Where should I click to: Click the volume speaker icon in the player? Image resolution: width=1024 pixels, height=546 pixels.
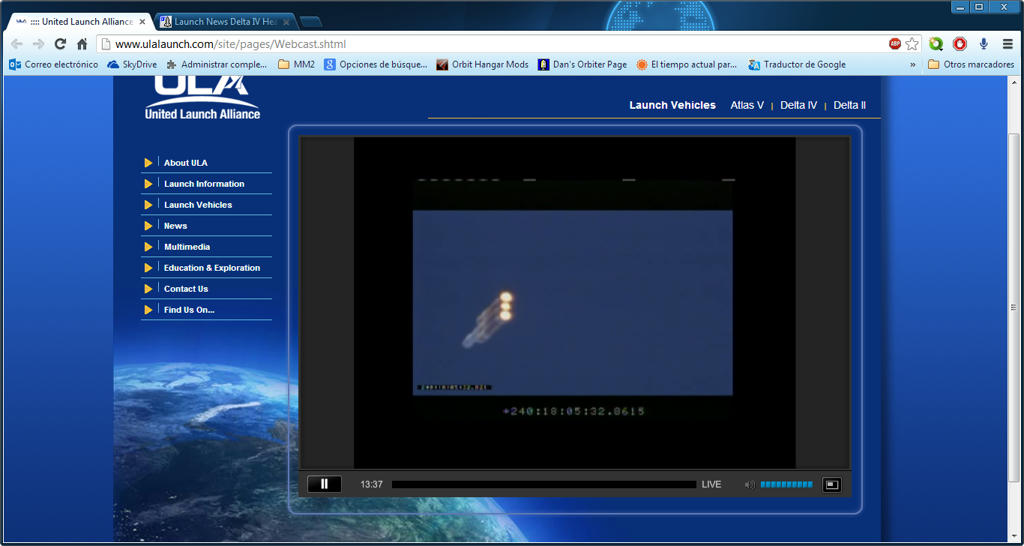[x=749, y=485]
